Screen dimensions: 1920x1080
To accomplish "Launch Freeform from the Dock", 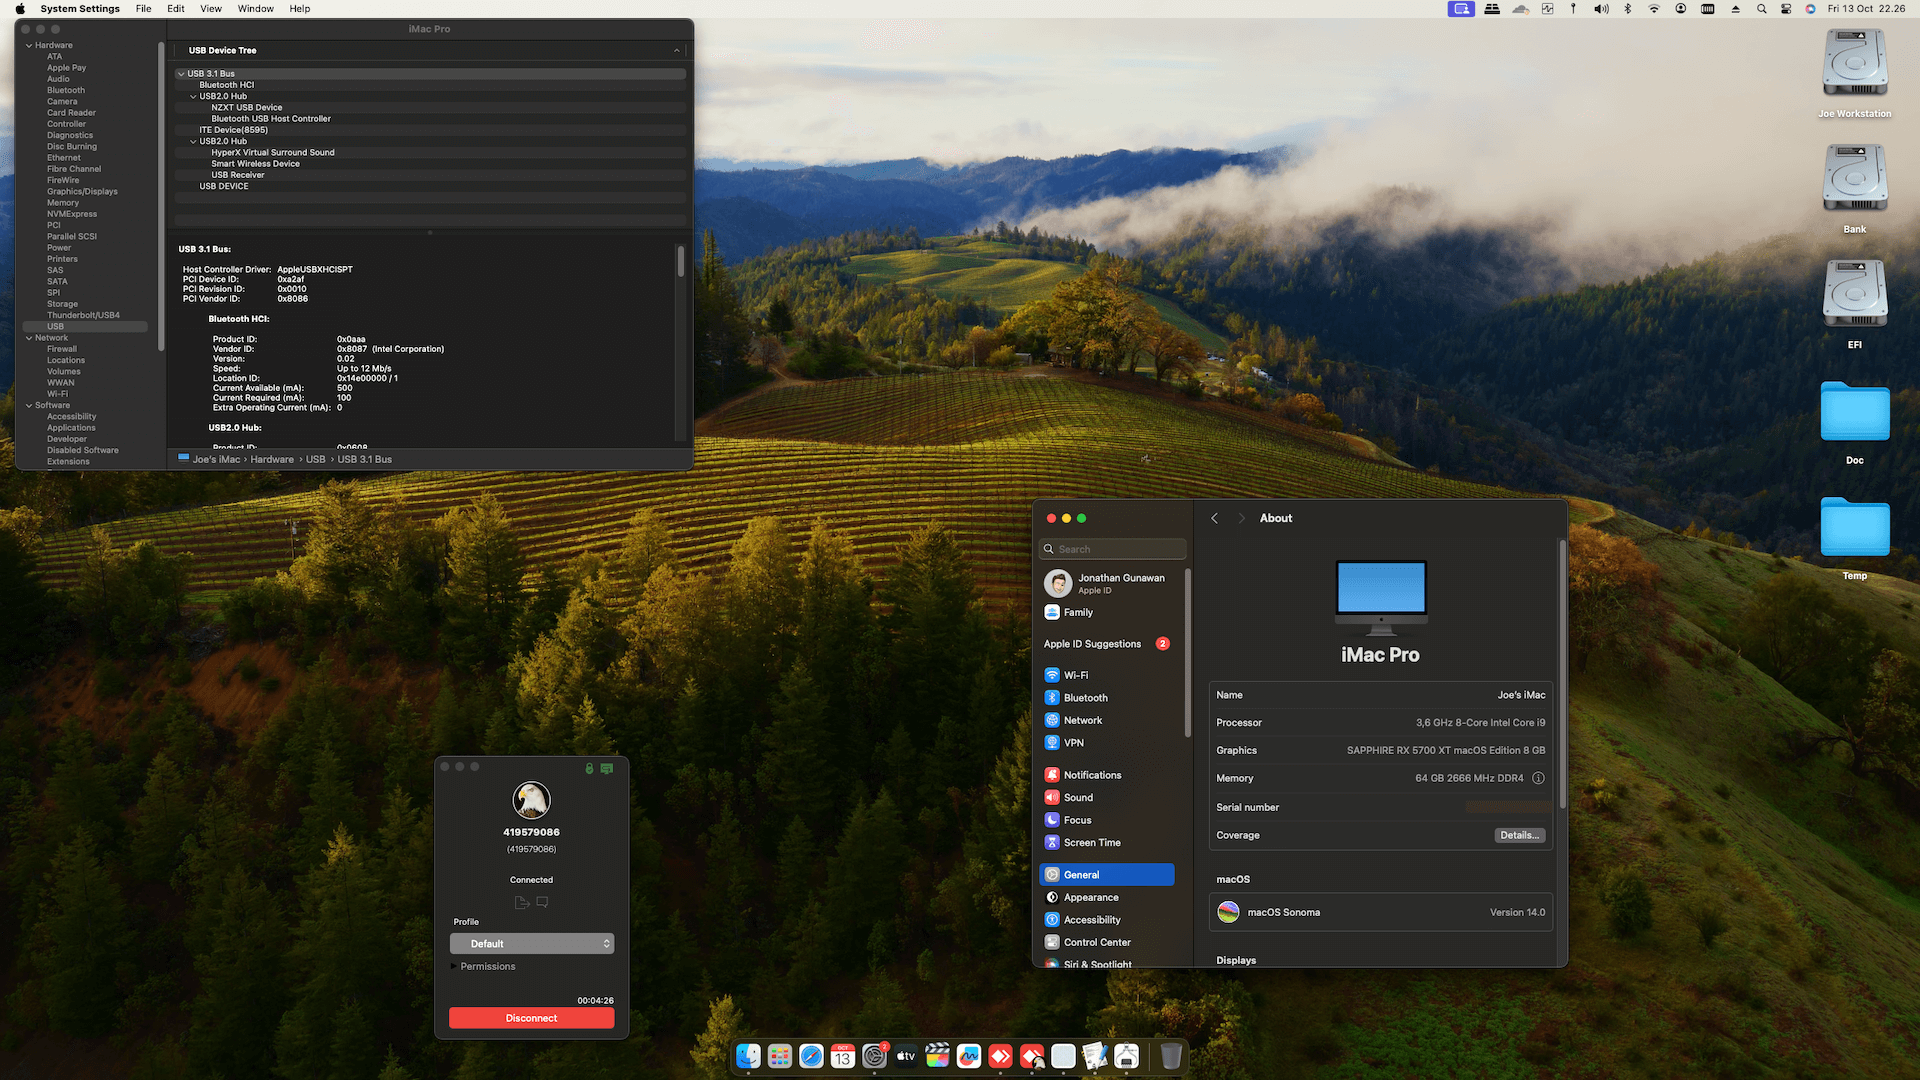I will point(968,1056).
